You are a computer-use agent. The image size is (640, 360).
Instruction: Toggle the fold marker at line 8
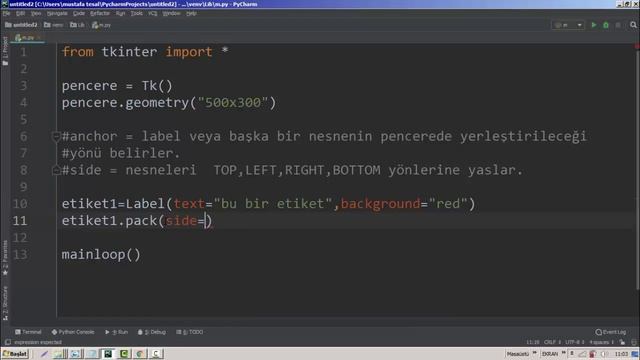pyautogui.click(x=56, y=170)
